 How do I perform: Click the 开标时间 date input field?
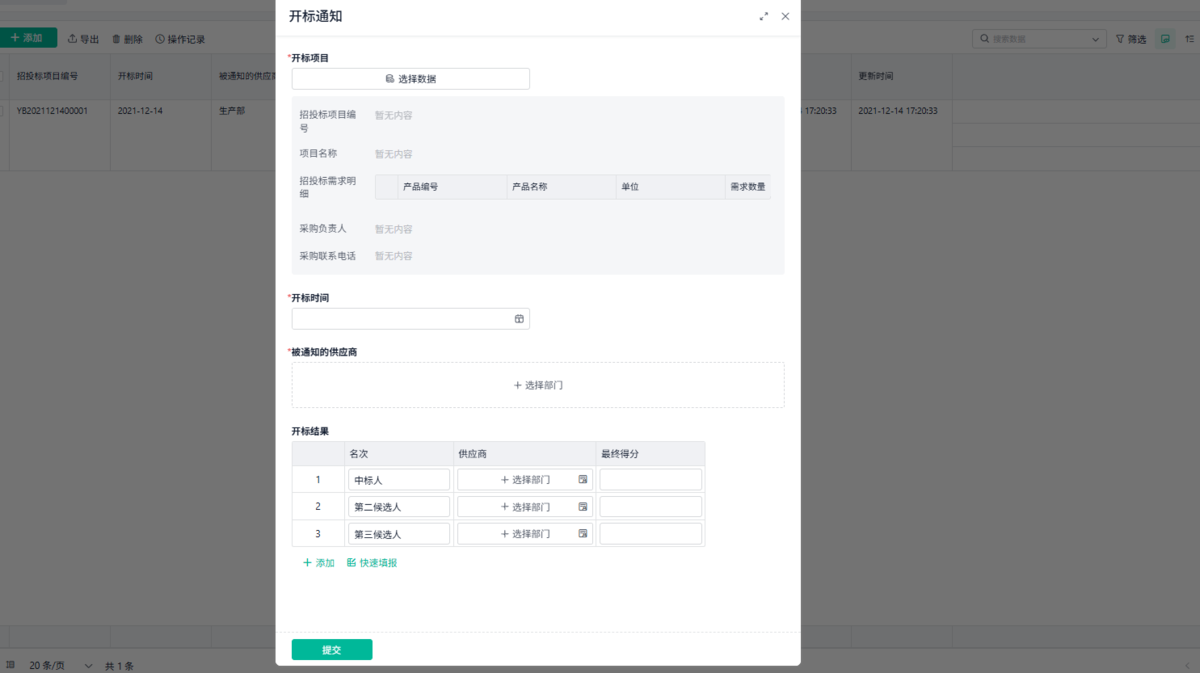tap(410, 319)
